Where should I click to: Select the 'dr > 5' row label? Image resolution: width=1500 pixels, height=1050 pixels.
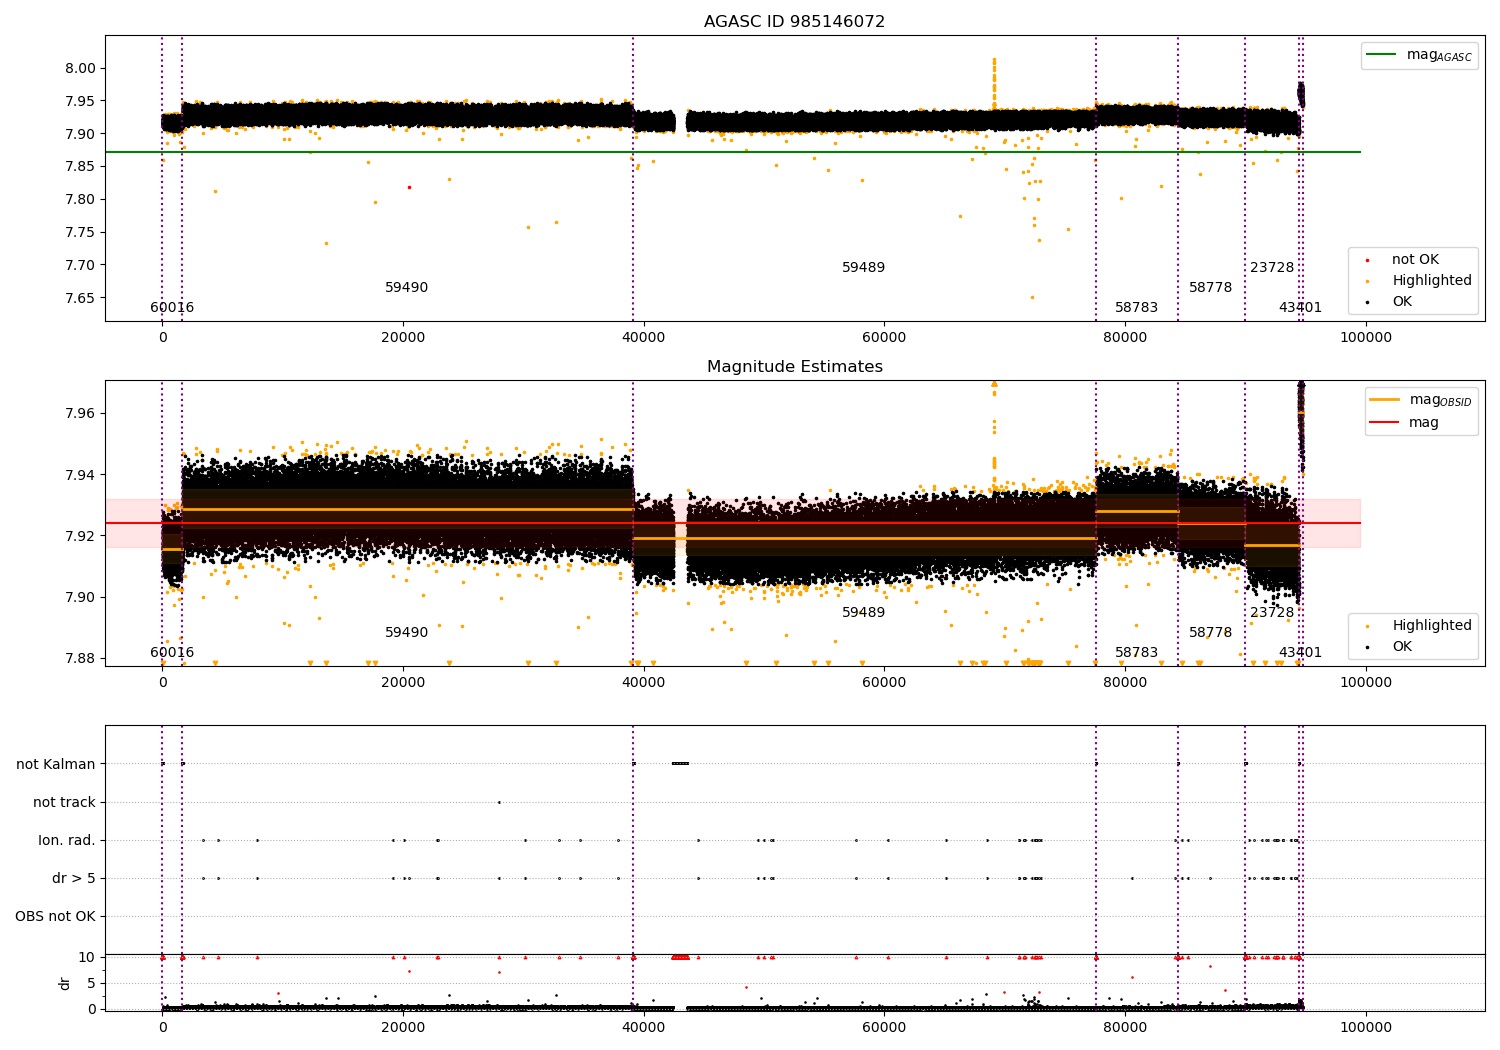[74, 879]
